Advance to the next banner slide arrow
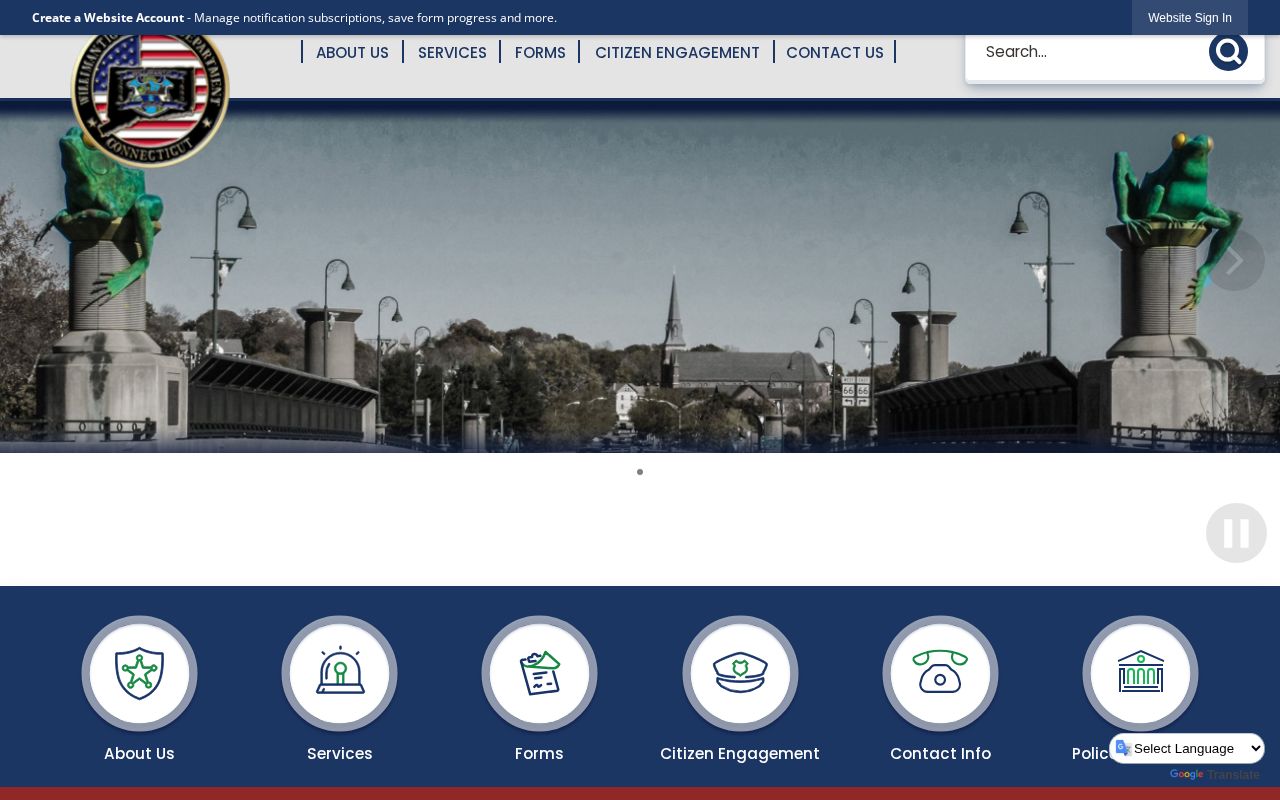 [x=1235, y=261]
